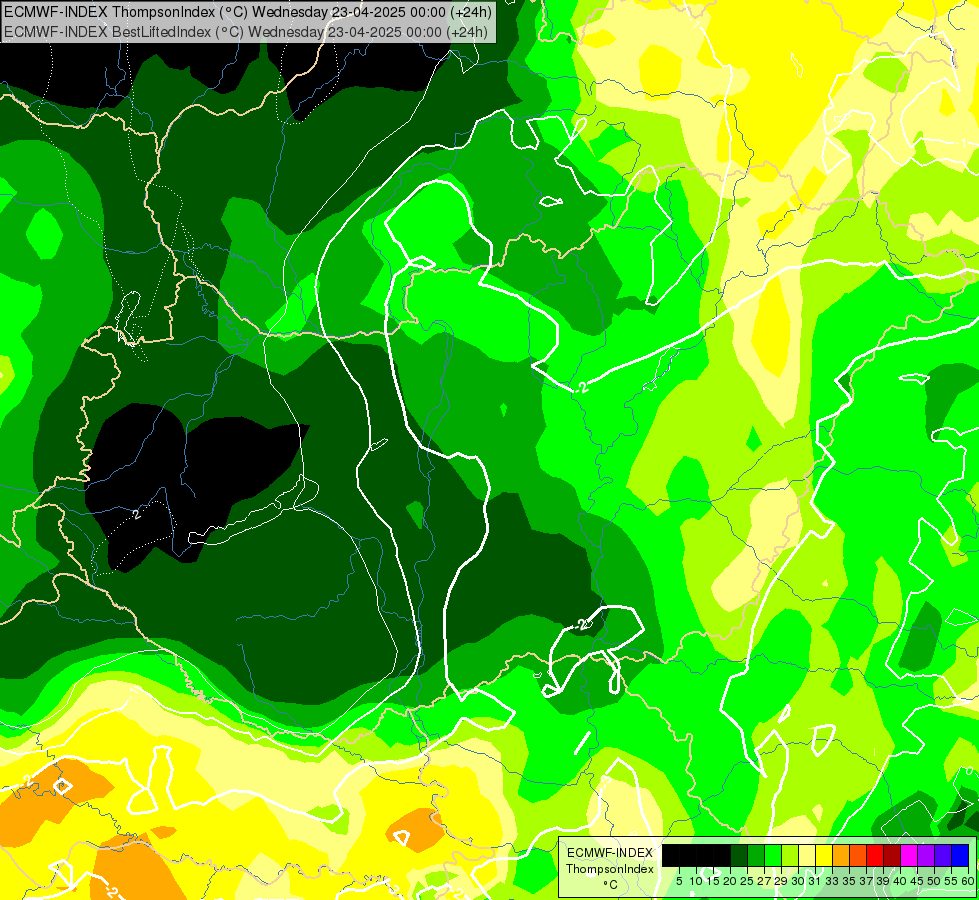
Task: Click the legend tick label '5'
Action: click(679, 881)
